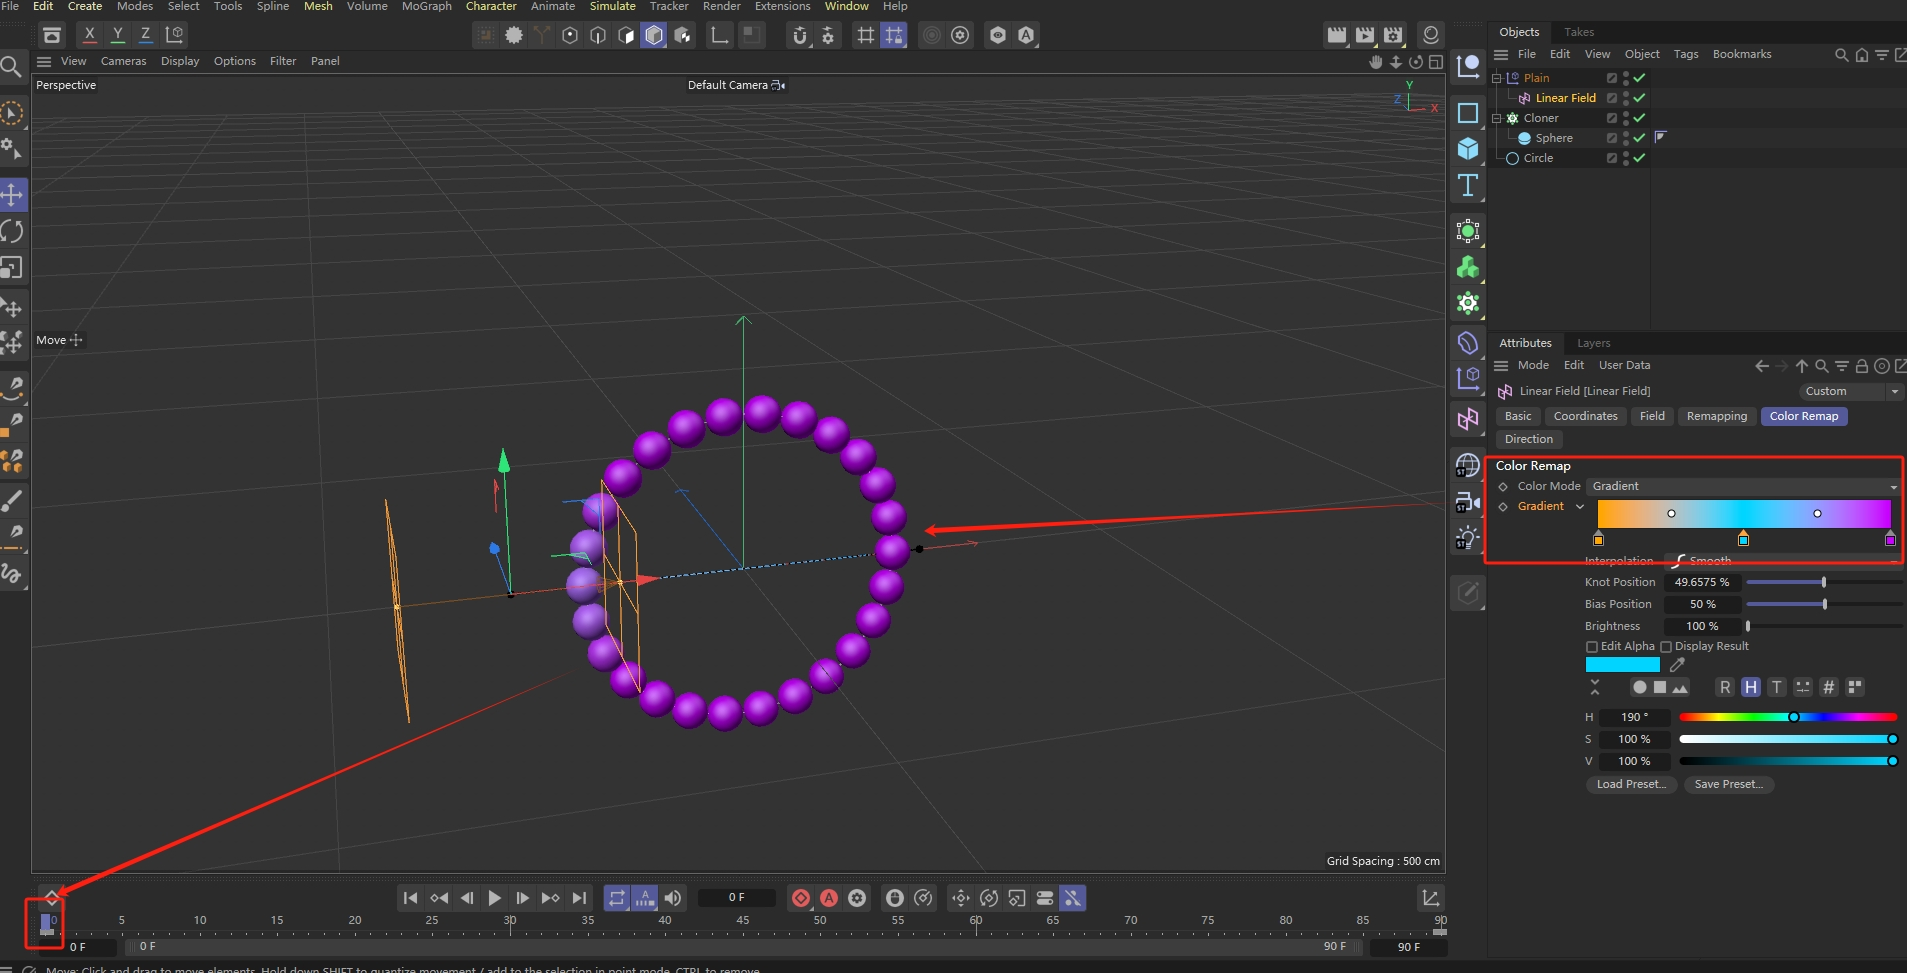Switch to the Layers tab
The width and height of the screenshot is (1907, 973).
coord(1594,343)
